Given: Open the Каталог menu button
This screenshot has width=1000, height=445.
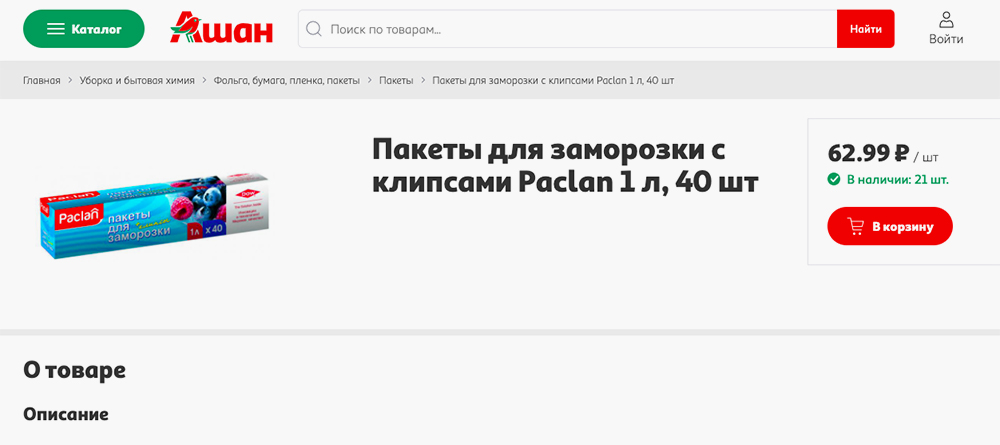Looking at the screenshot, I should pyautogui.click(x=84, y=29).
